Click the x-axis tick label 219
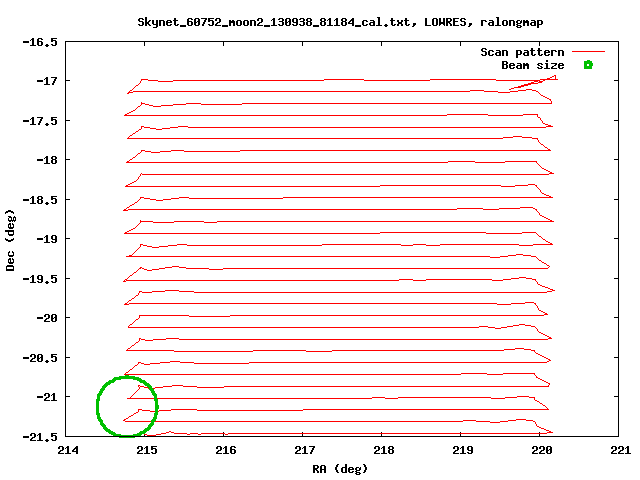 click(x=463, y=450)
